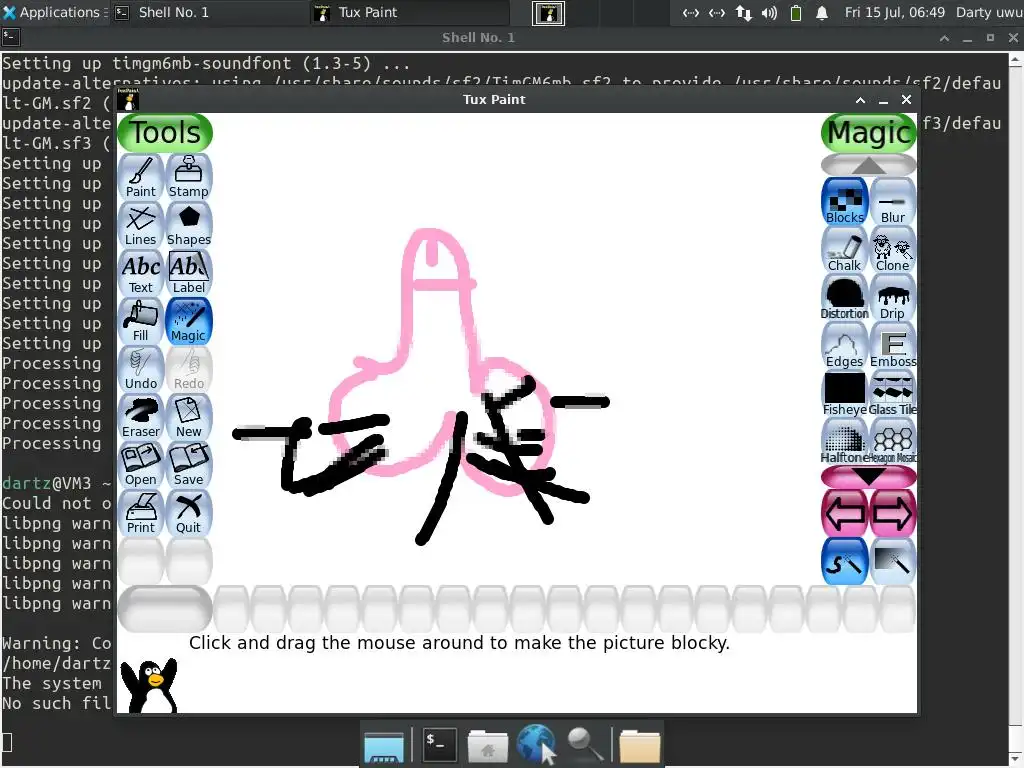
Task: Pick the Fill bucket tool
Action: tap(140, 321)
